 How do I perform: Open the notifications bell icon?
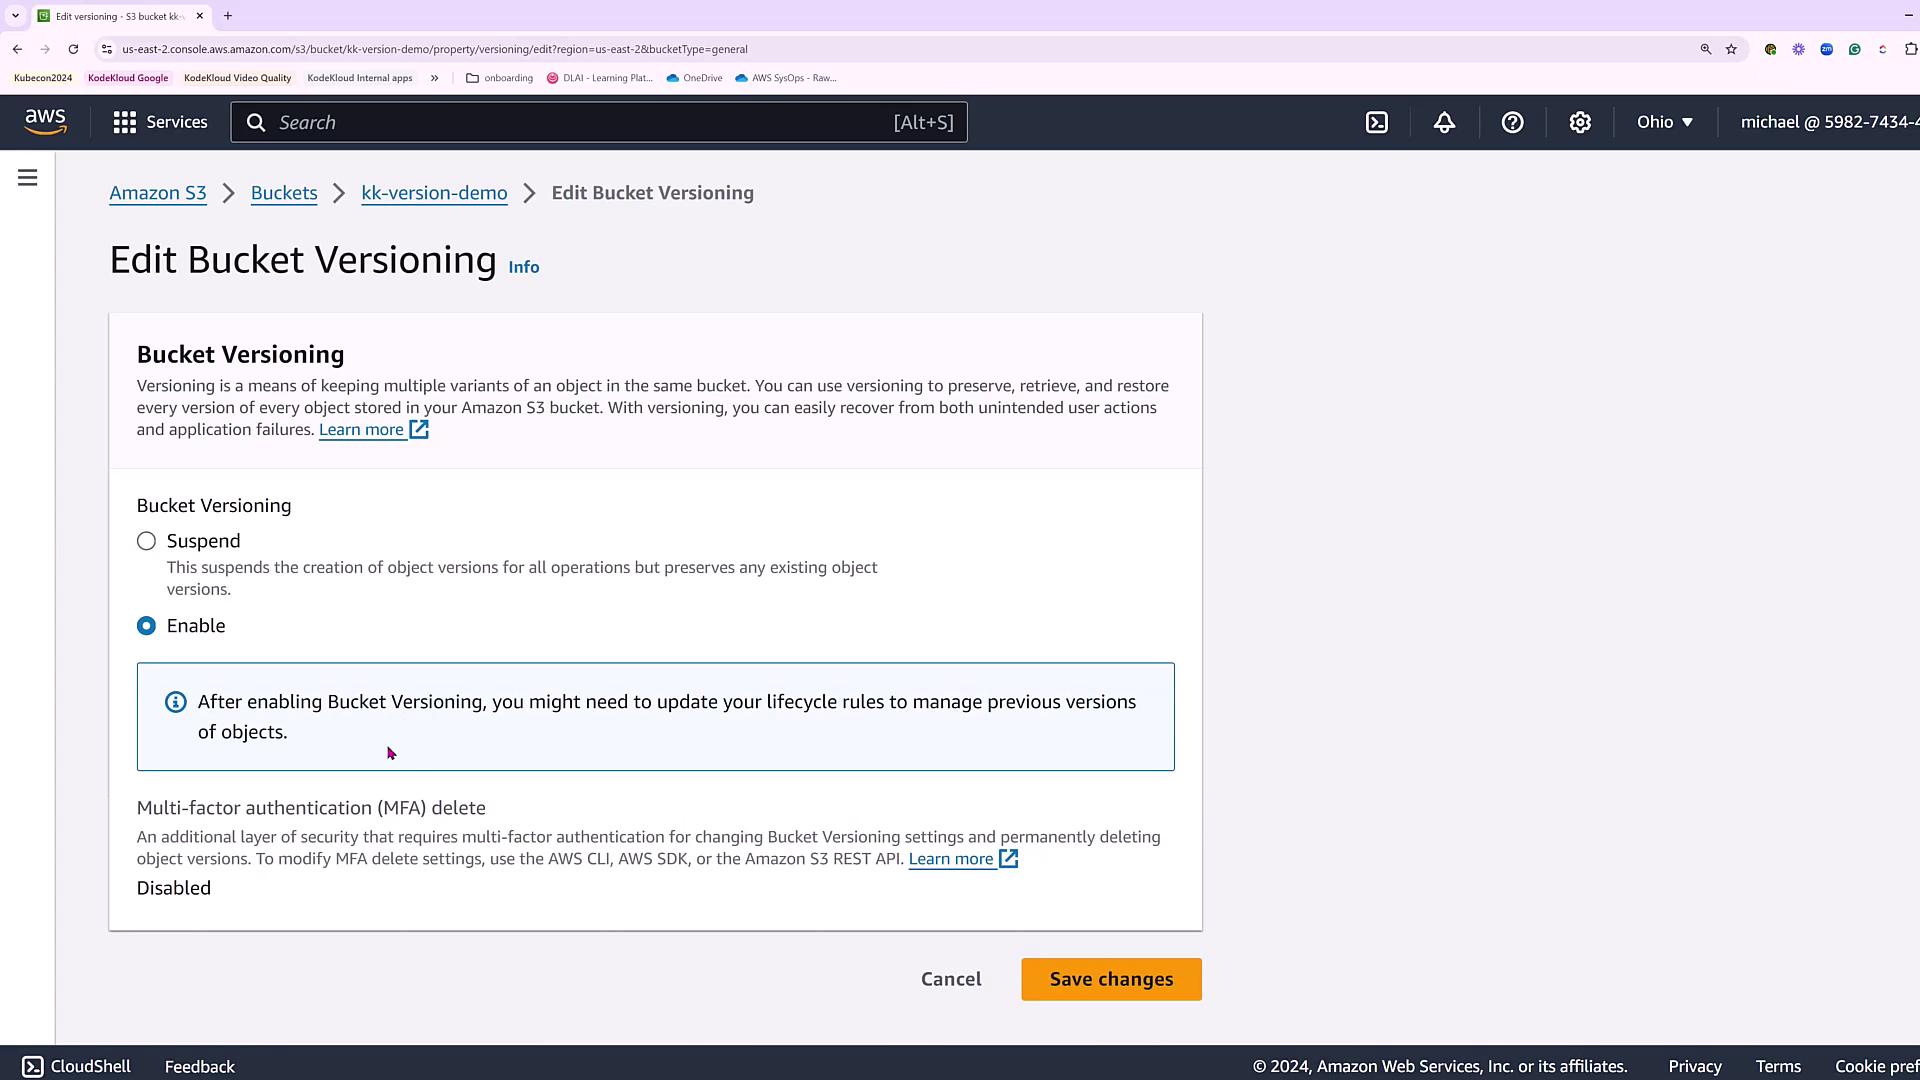tap(1444, 122)
